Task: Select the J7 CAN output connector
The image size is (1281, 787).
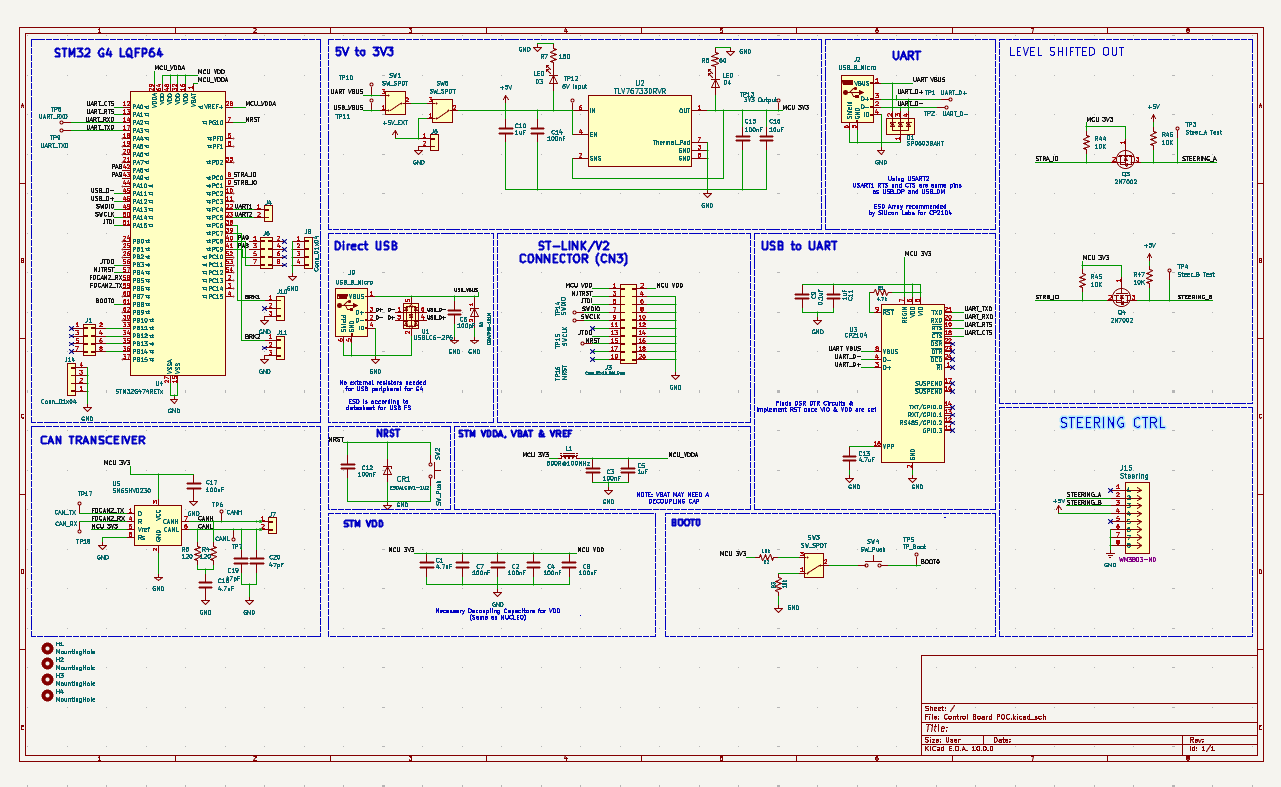Action: (271, 523)
